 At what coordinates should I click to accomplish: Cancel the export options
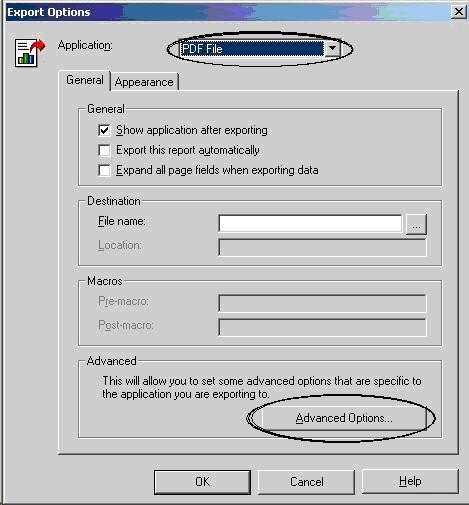coord(306,482)
